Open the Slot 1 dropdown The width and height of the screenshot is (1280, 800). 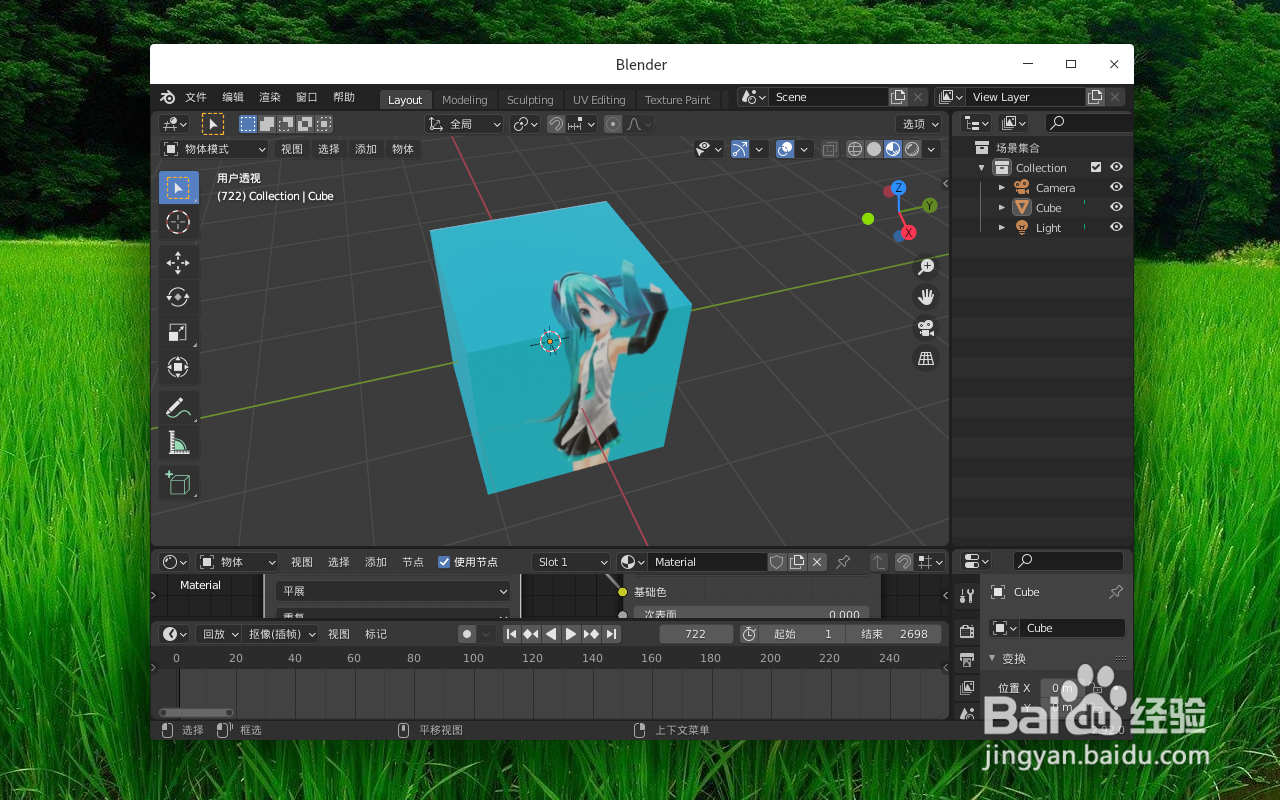570,562
